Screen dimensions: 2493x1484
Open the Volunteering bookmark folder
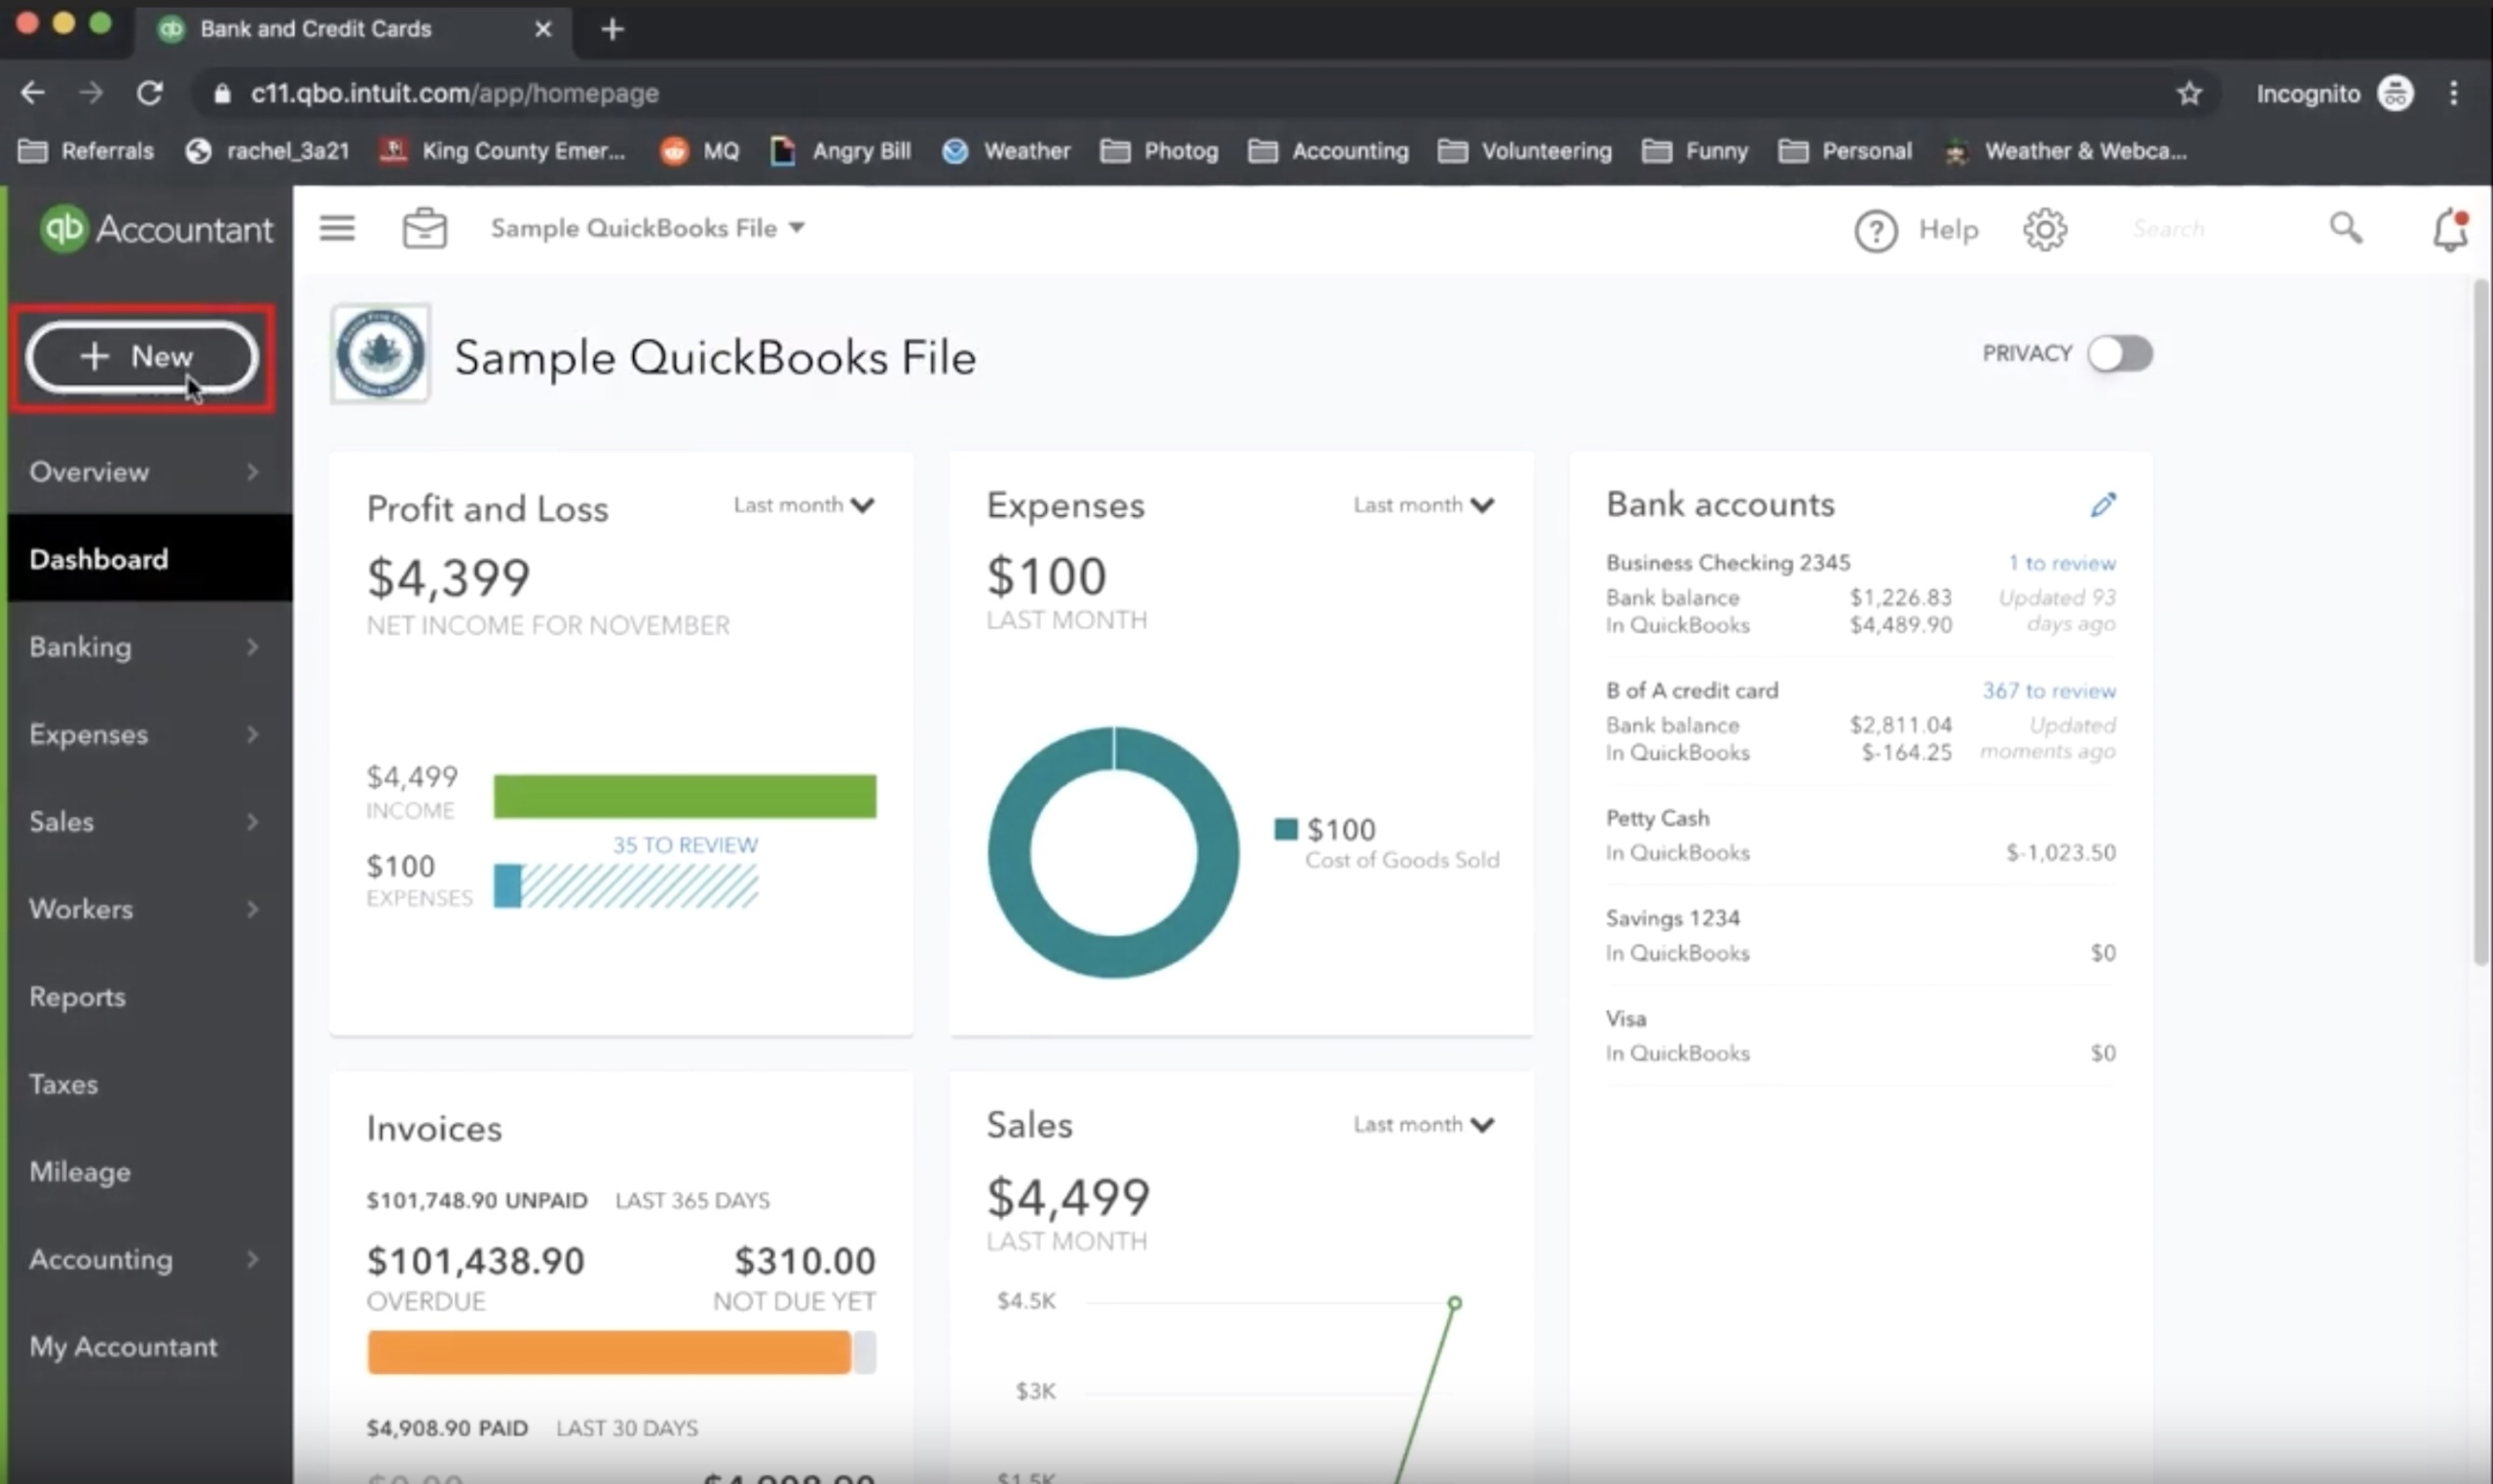(1524, 151)
